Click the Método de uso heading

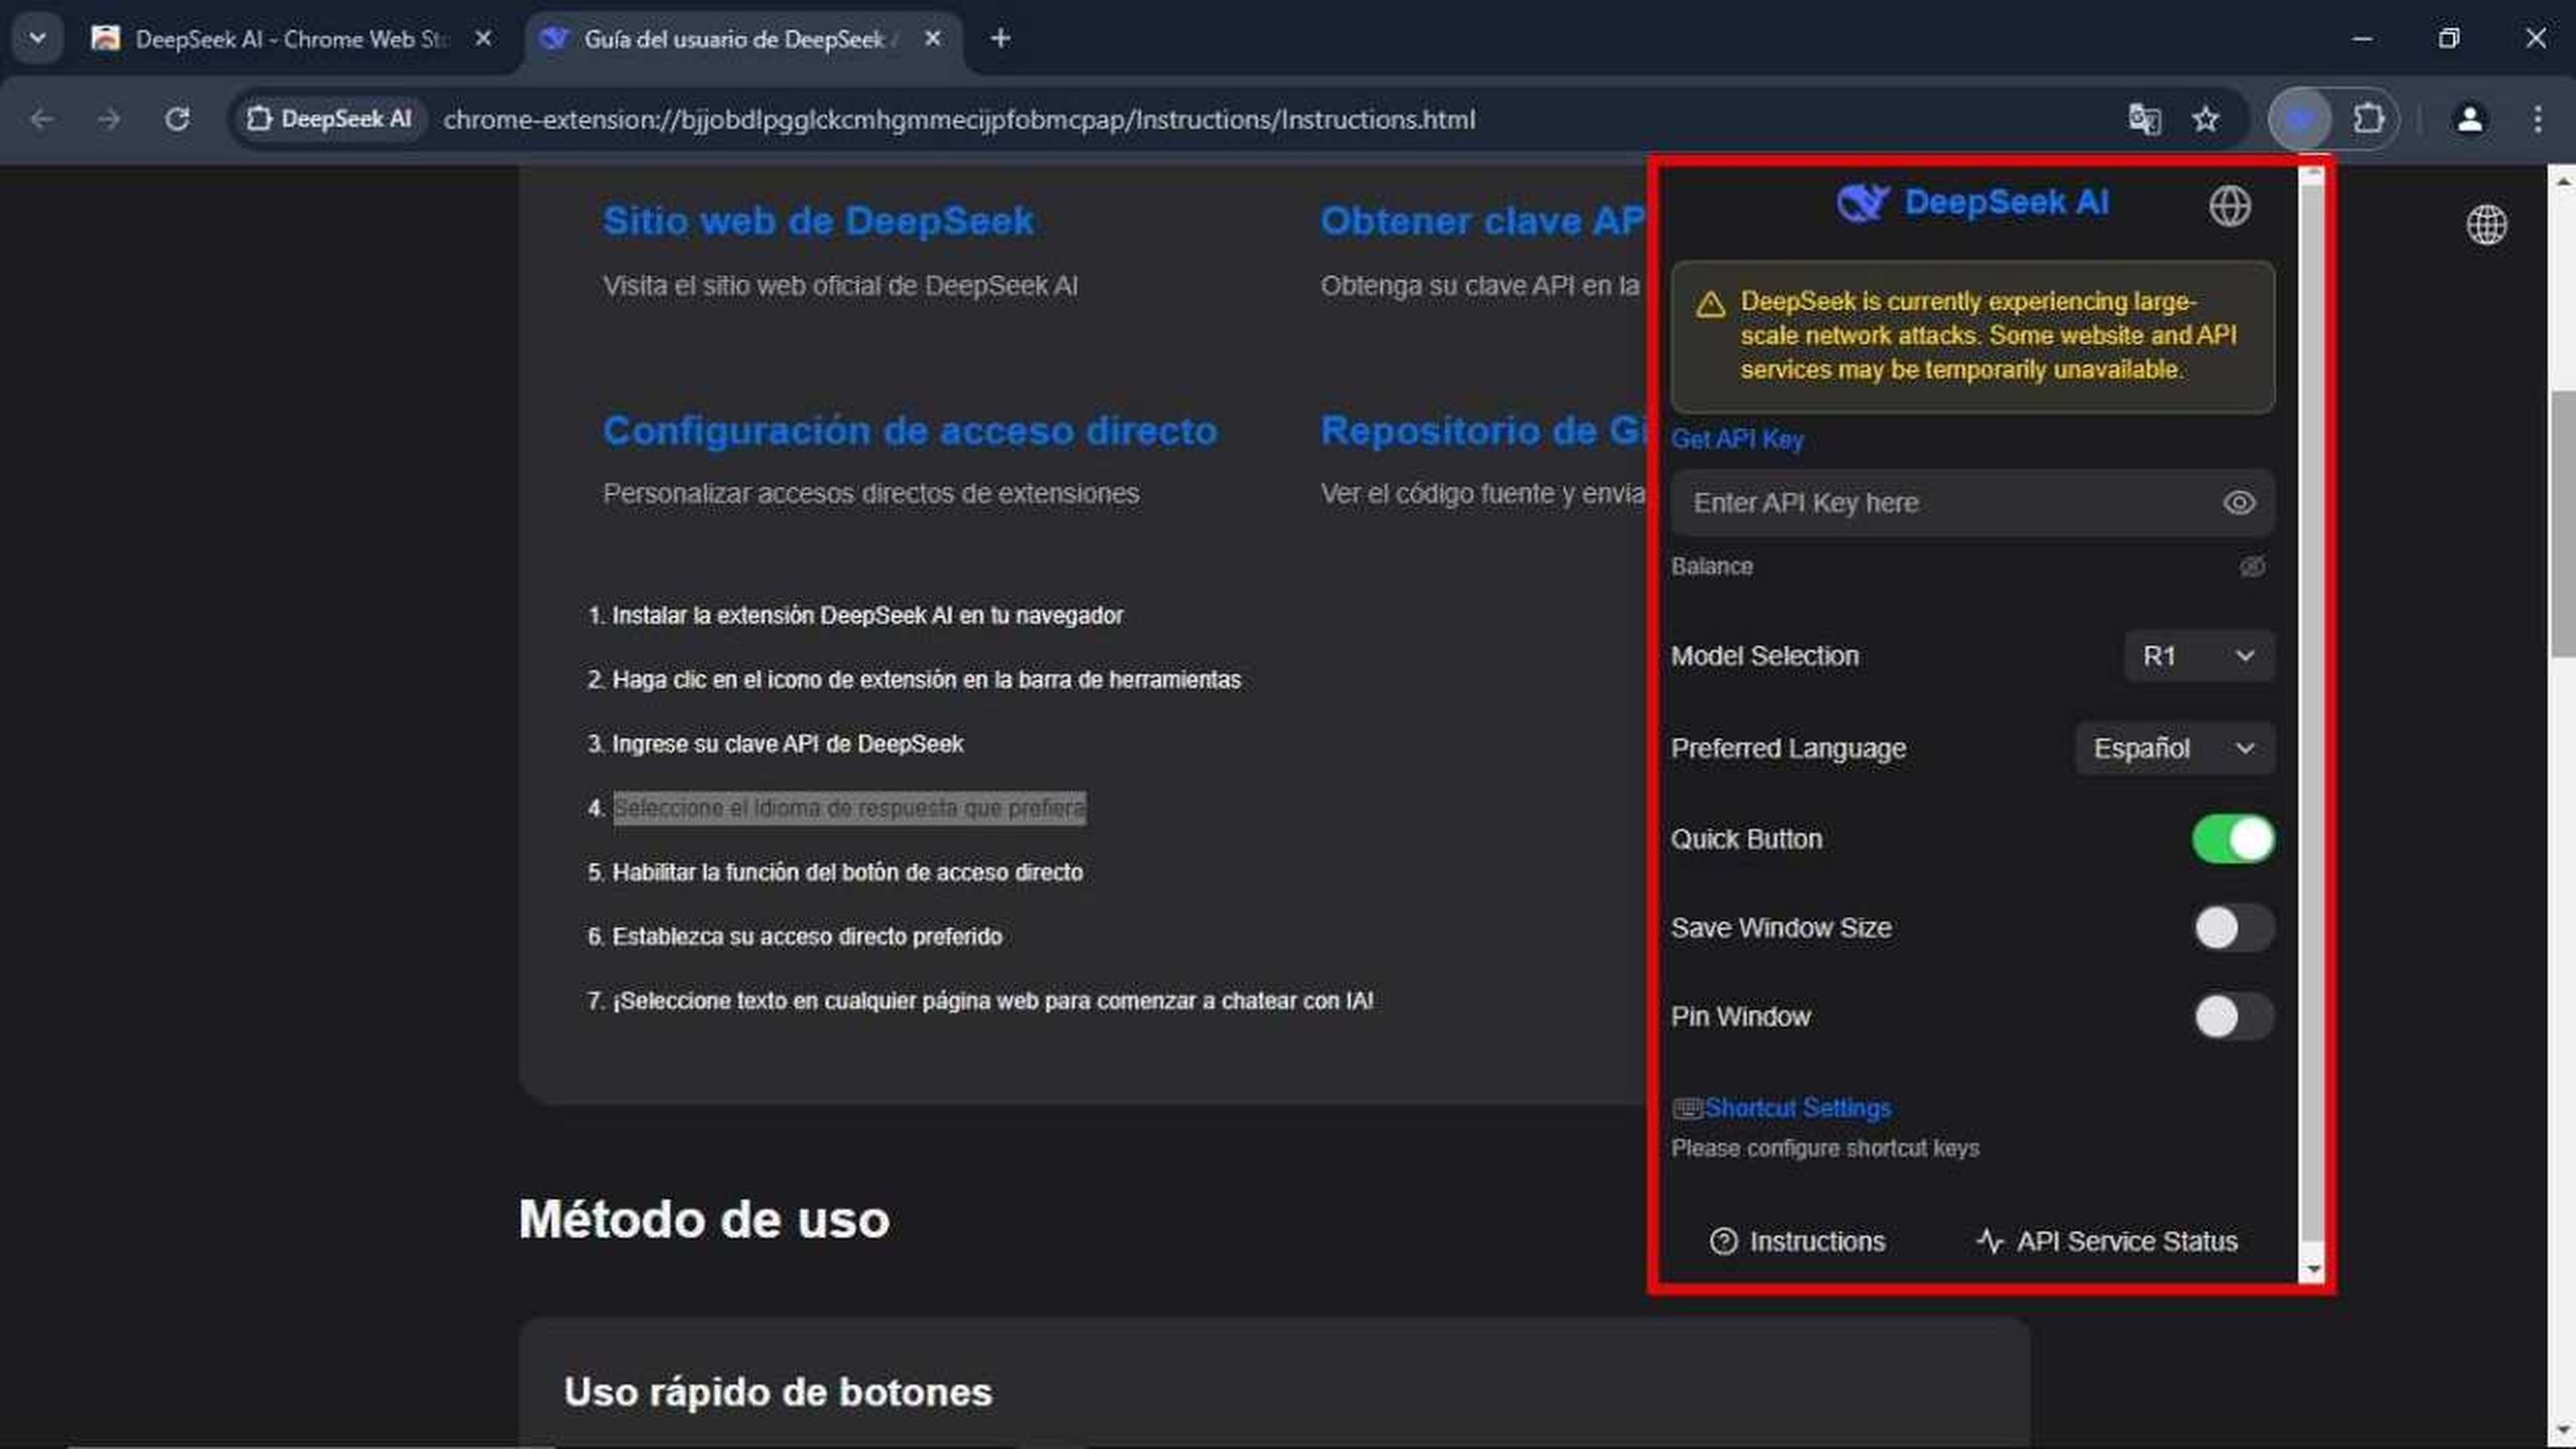coord(704,1220)
